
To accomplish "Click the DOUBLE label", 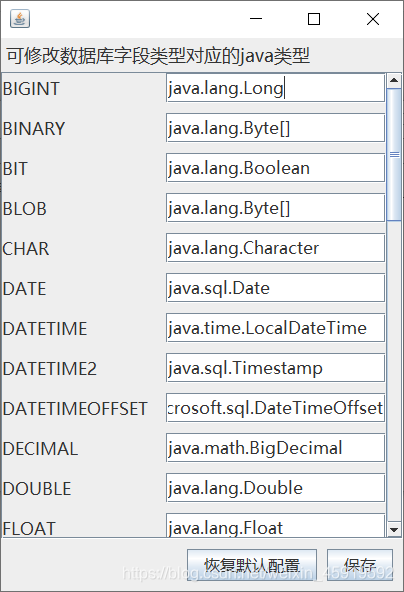I will tap(37, 489).
